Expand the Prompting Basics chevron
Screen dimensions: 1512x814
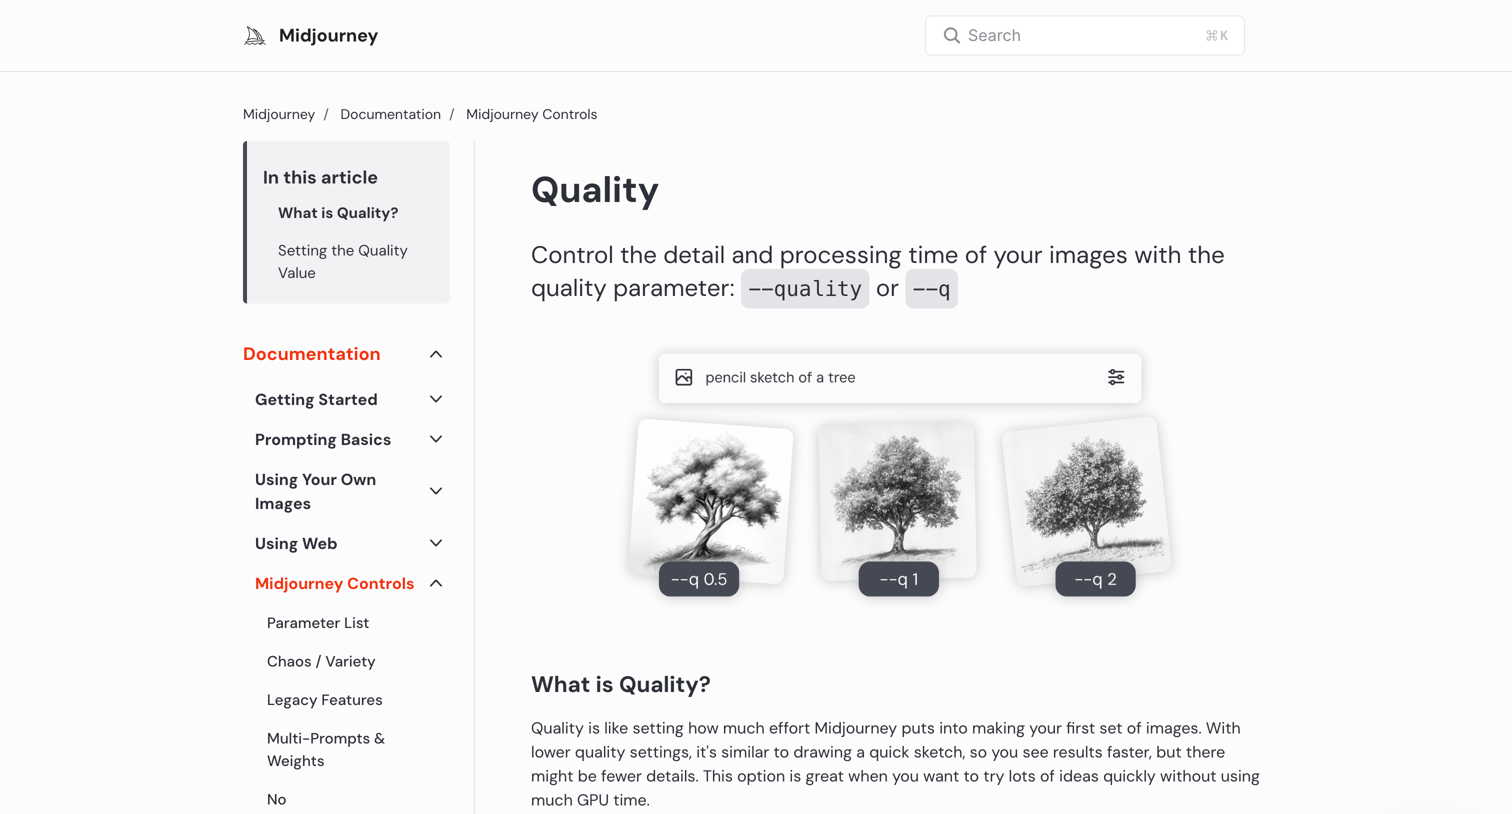click(x=436, y=439)
